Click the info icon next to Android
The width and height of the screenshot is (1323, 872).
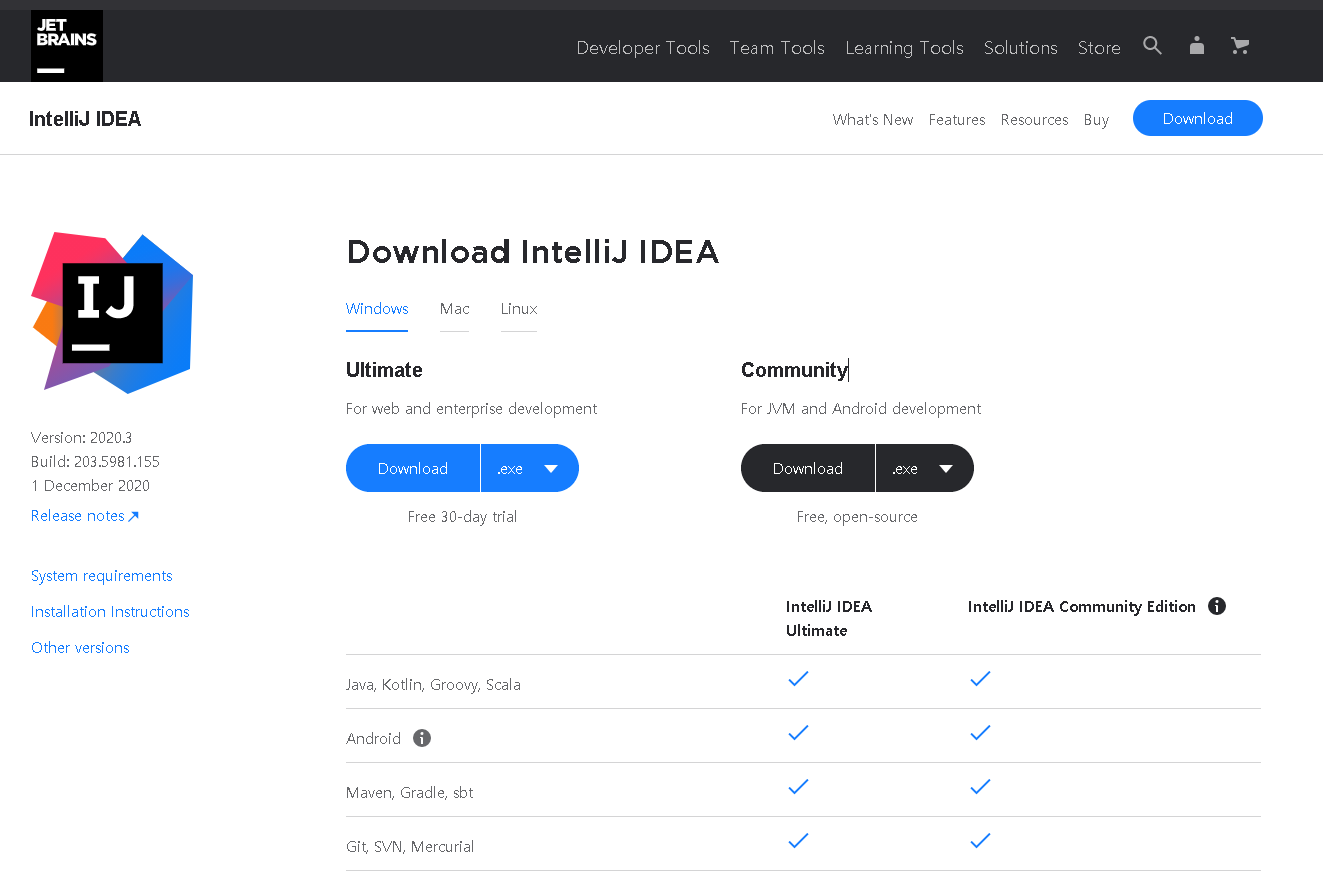pos(422,738)
